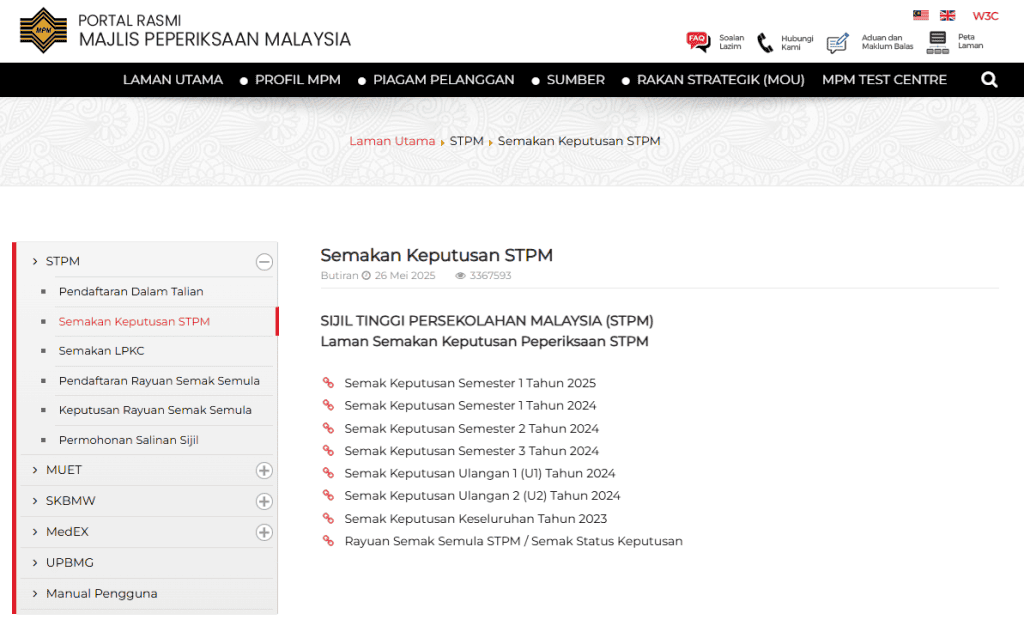
Task: Click the Soalan Lazim text link
Action: 731,42
